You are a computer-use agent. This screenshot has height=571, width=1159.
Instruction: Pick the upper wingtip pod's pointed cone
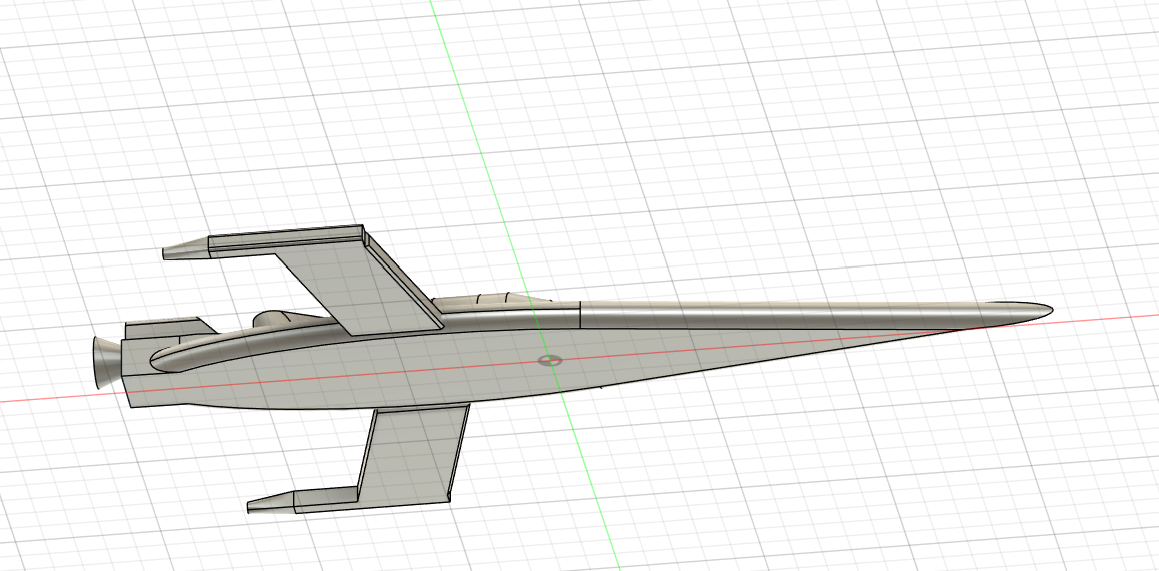pyautogui.click(x=186, y=249)
